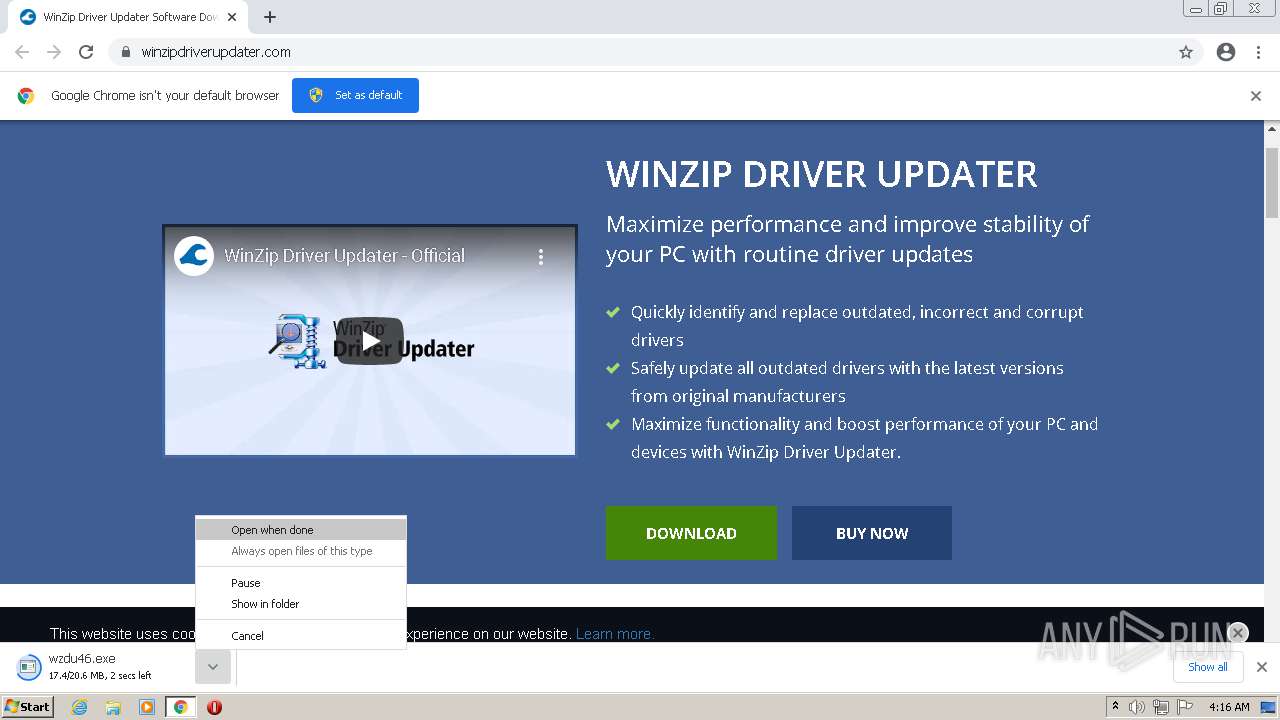Bookmark this page with the star icon
The height and width of the screenshot is (720, 1280).
tap(1186, 52)
